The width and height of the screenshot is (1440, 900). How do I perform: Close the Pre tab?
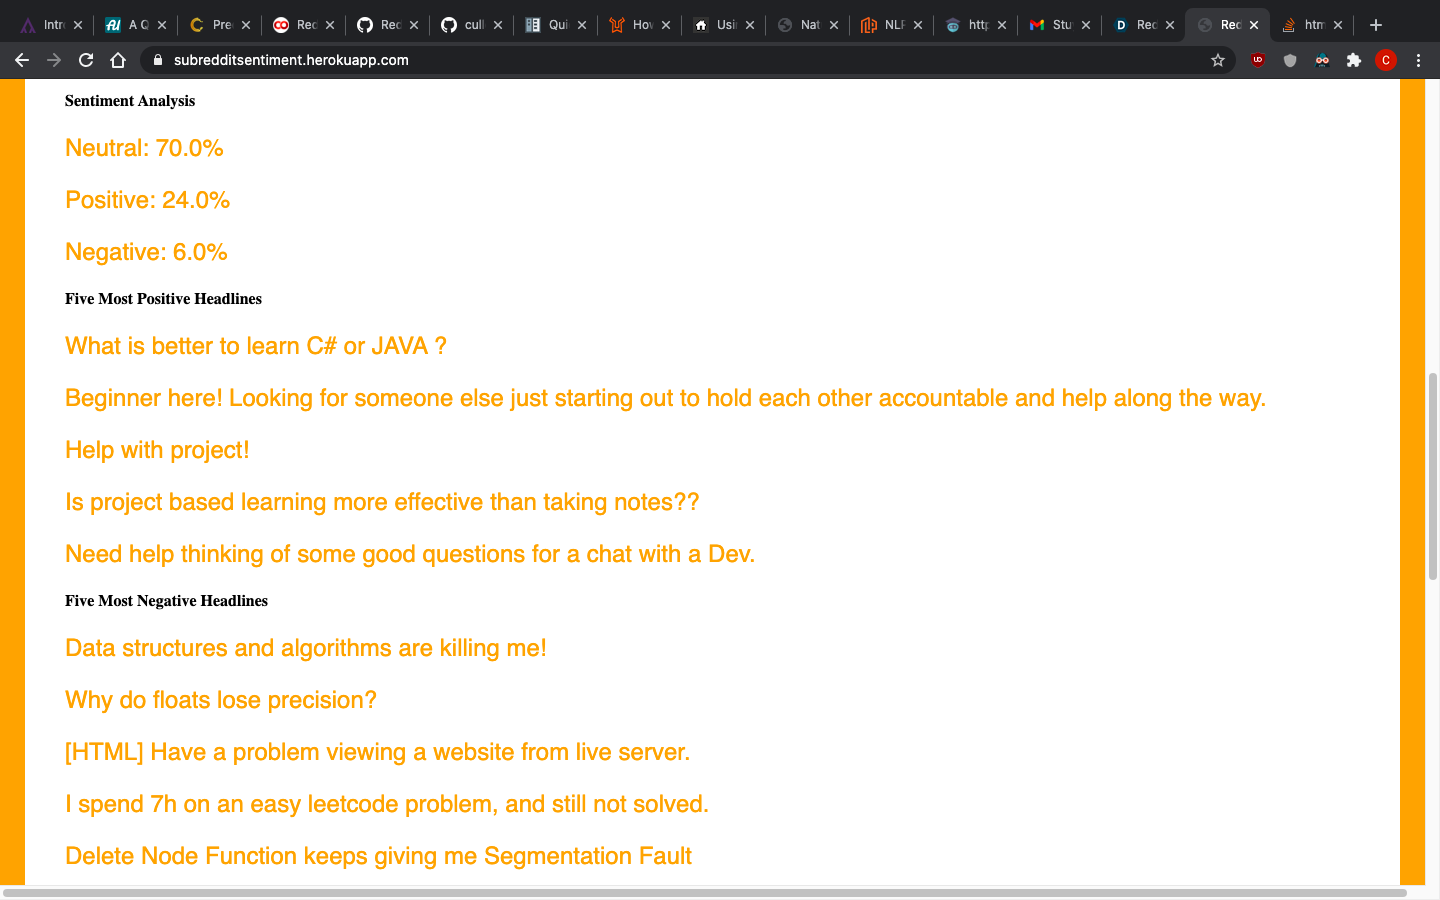246,25
